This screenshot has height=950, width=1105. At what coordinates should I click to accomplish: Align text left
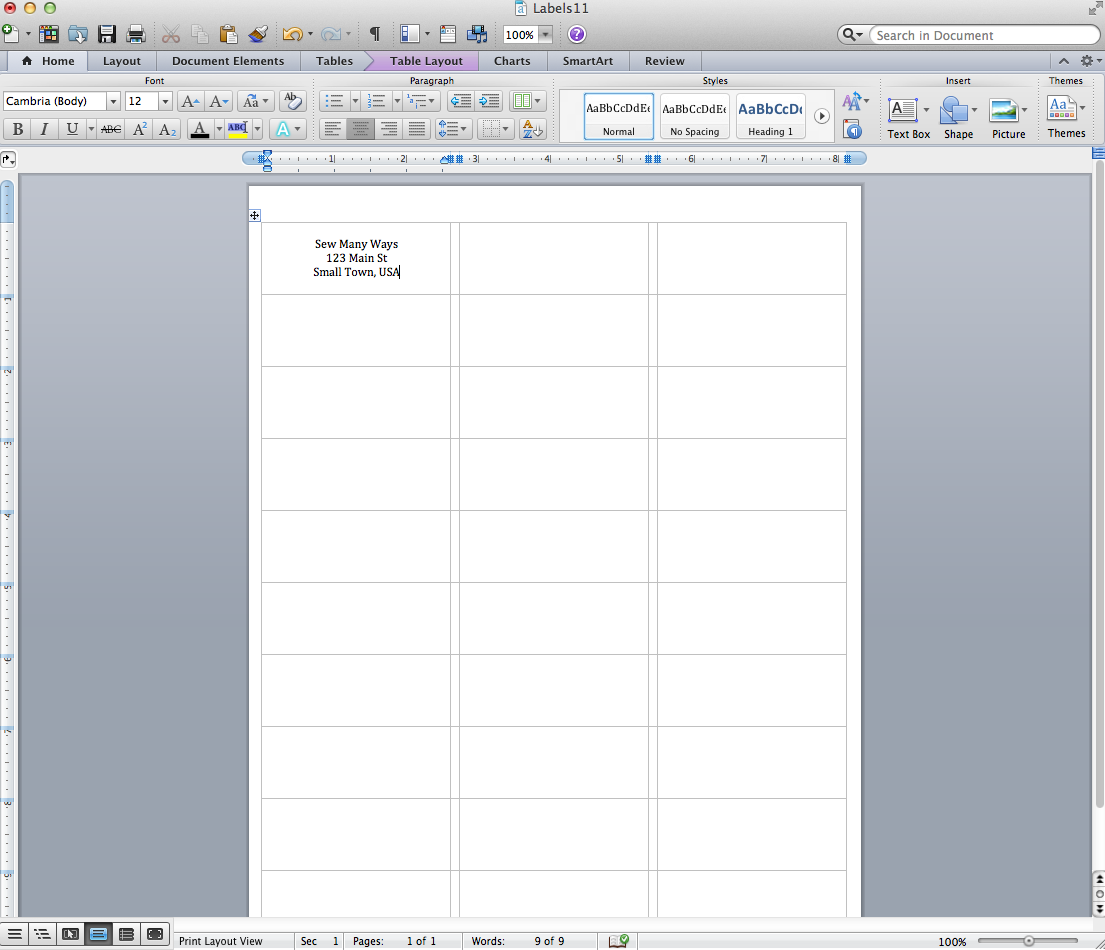[333, 129]
